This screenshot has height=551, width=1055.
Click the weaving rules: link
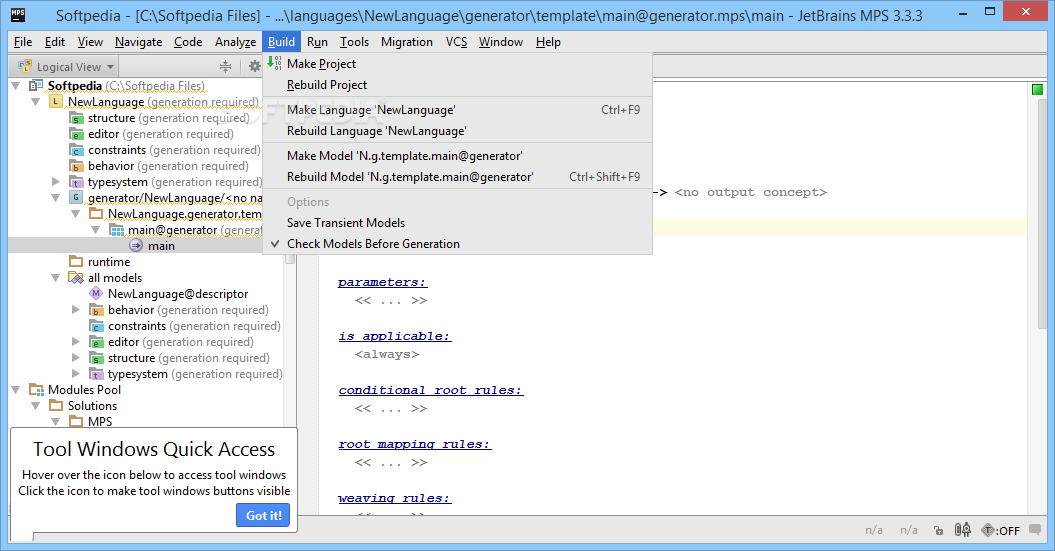pos(394,499)
